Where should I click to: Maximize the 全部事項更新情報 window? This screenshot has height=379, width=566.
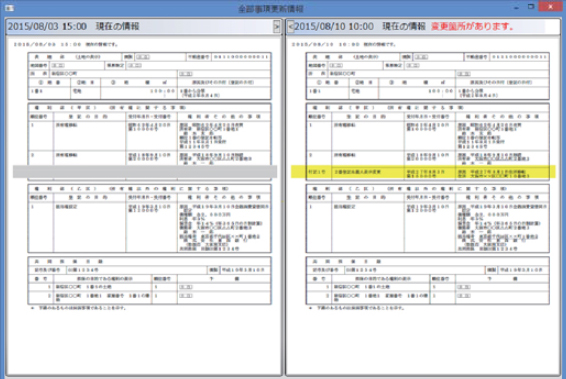tap(531, 7)
